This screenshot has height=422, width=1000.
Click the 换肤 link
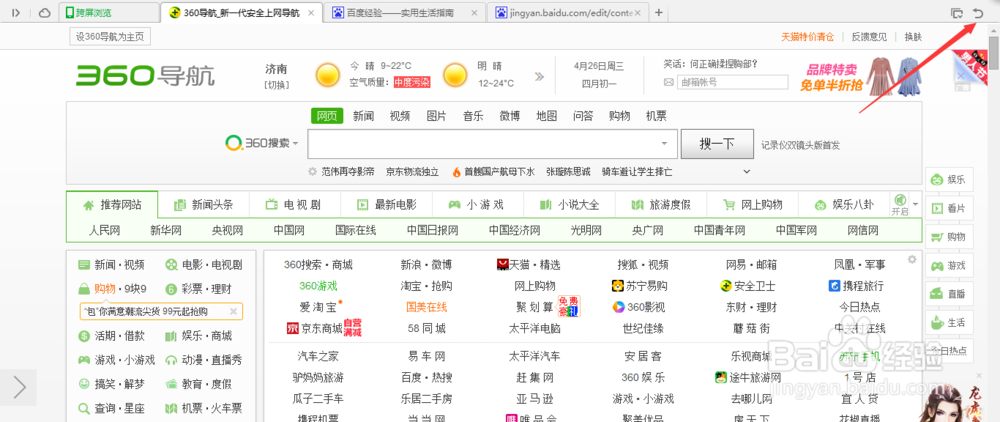pos(913,37)
